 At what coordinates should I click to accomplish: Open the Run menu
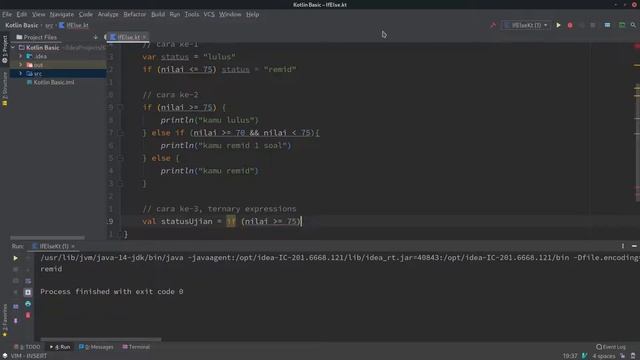coord(175,14)
